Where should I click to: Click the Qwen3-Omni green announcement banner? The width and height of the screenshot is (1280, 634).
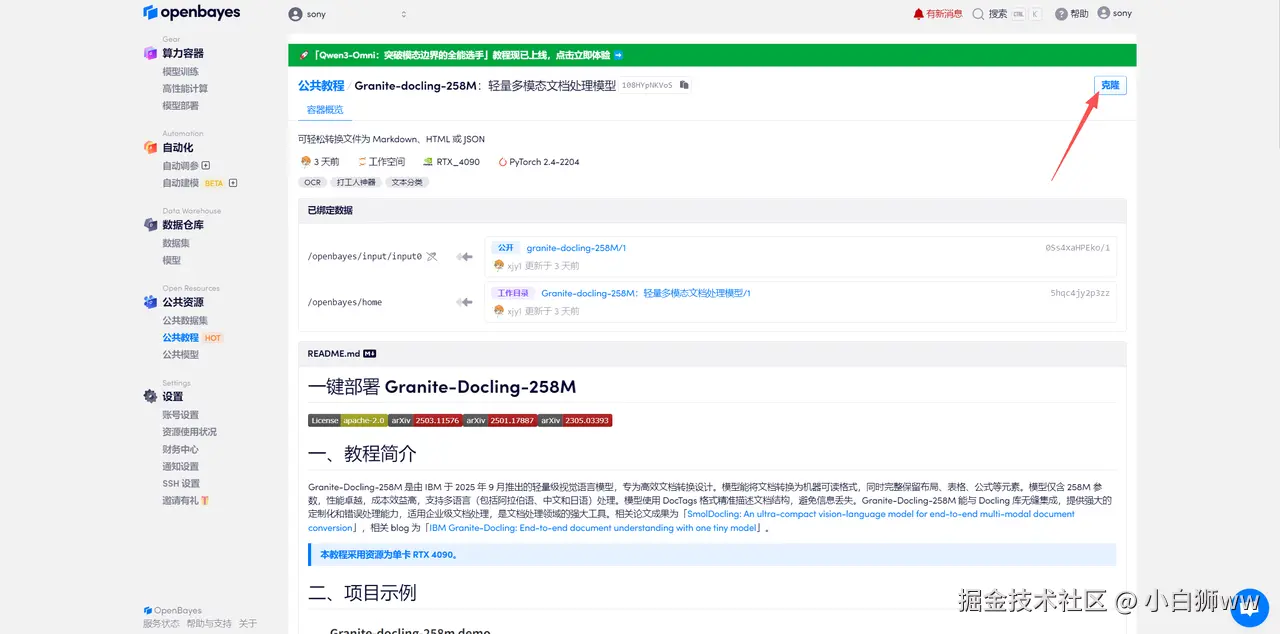(x=712, y=55)
